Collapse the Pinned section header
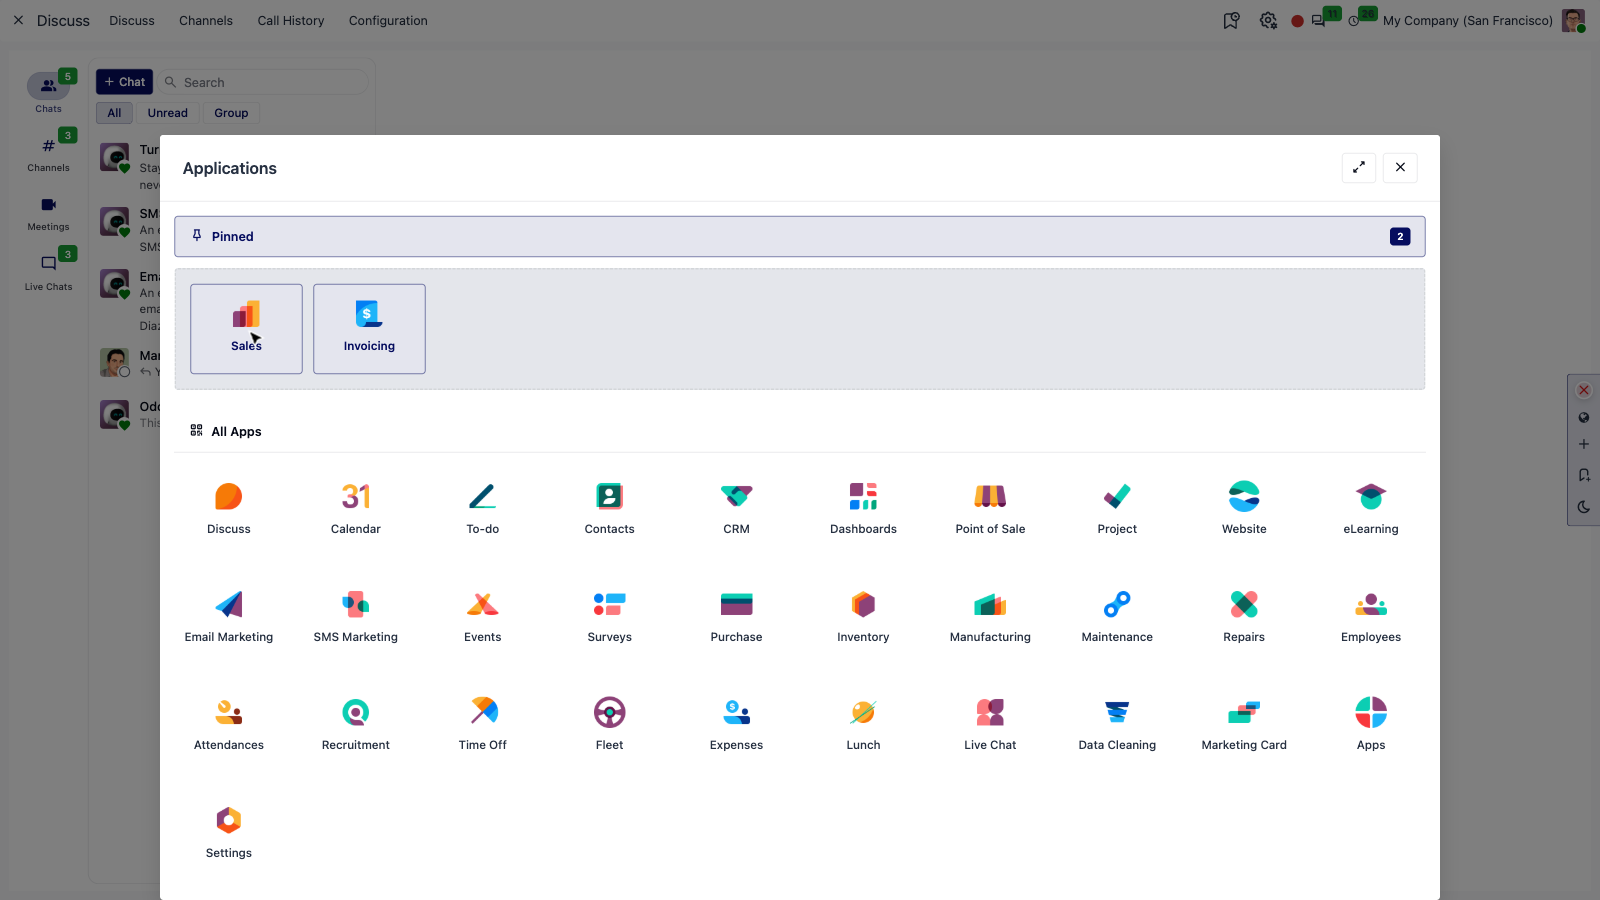Viewport: 1600px width, 900px height. (x=800, y=237)
